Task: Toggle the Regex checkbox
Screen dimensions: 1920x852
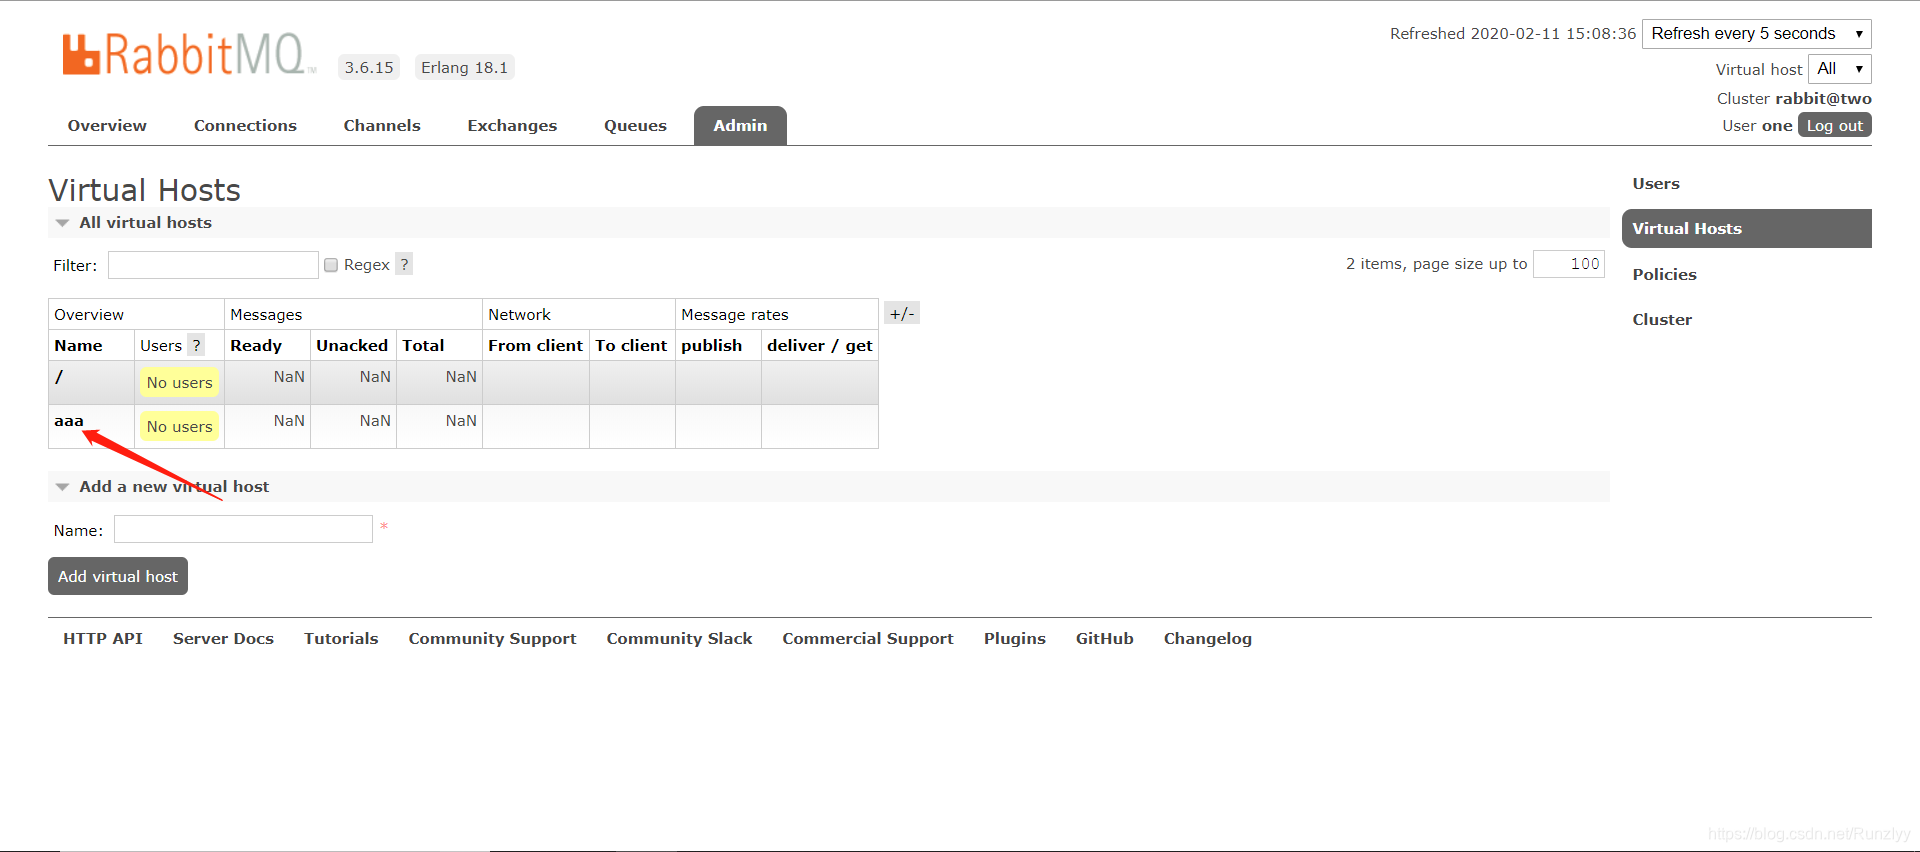Action: click(x=331, y=265)
